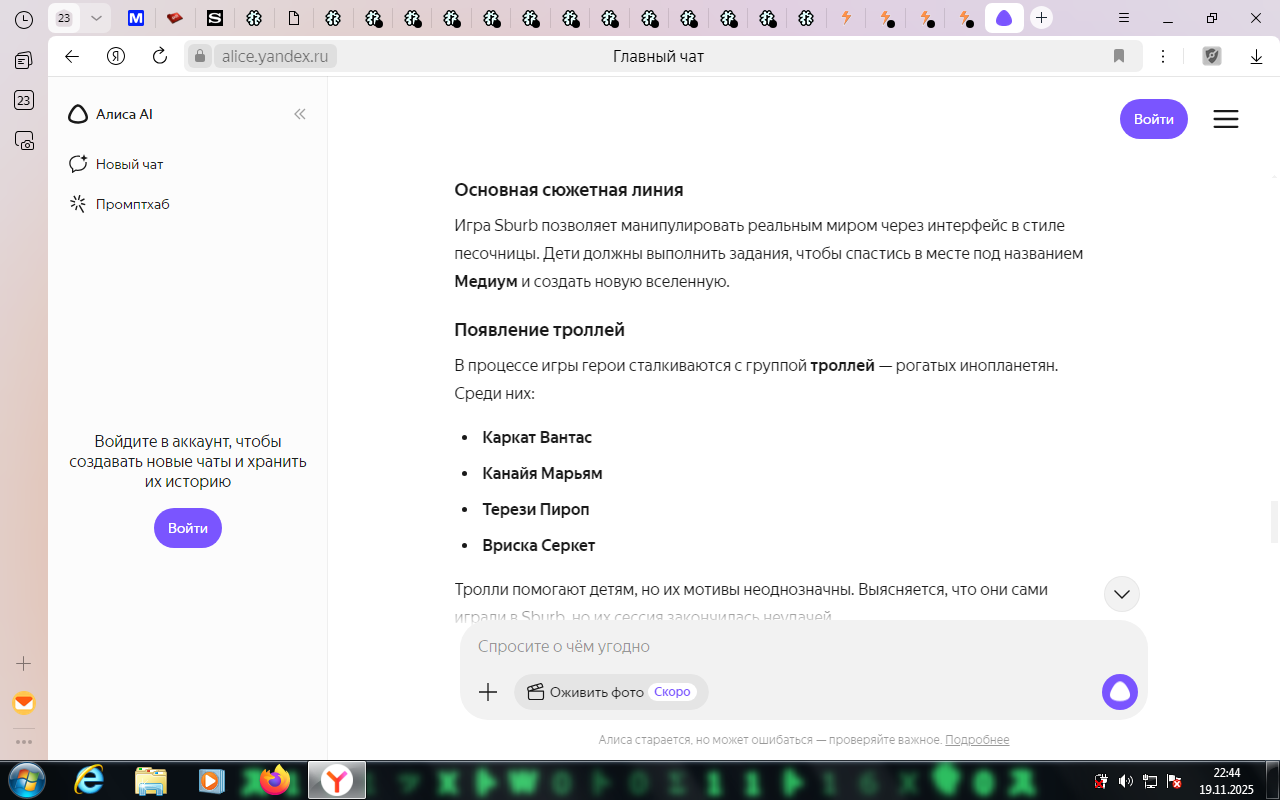The width and height of the screenshot is (1280, 800).
Task: Click the bold word 'Медиум'
Action: [x=486, y=282]
